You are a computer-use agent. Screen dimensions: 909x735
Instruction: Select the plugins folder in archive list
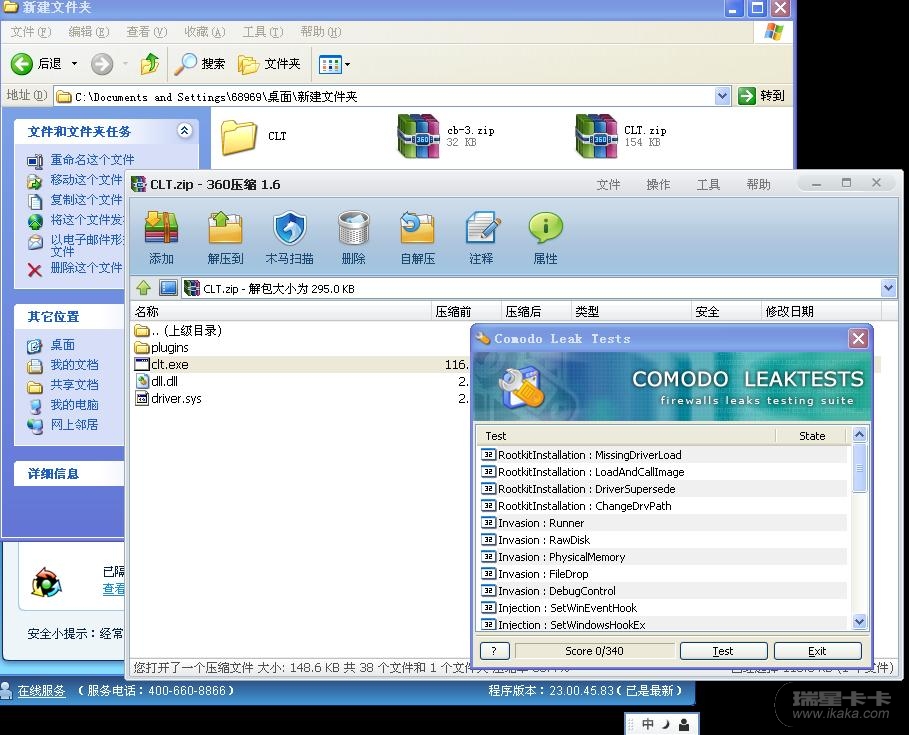[x=169, y=348]
